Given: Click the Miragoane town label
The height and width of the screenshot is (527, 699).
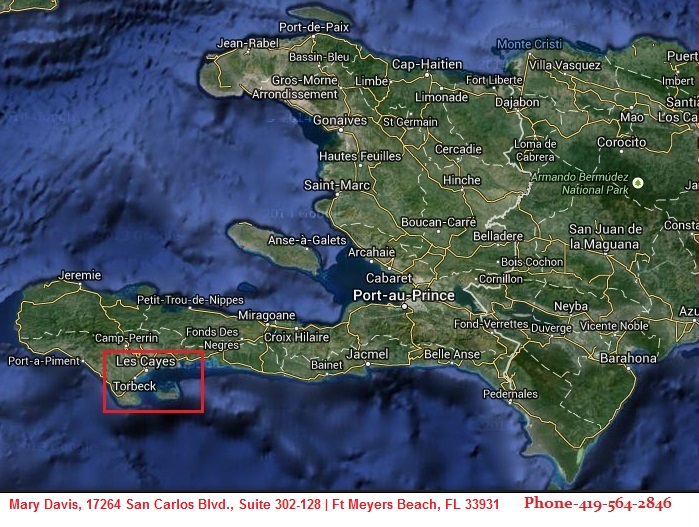Looking at the screenshot, I should pos(266,314).
